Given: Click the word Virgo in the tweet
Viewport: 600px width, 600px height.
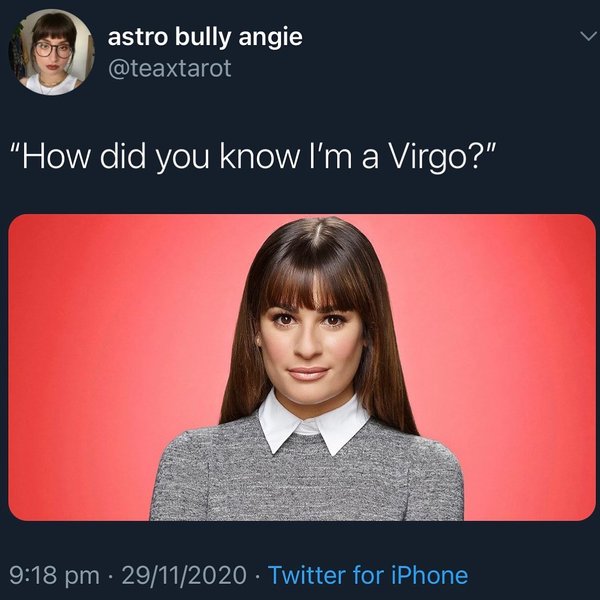Looking at the screenshot, I should click(429, 157).
